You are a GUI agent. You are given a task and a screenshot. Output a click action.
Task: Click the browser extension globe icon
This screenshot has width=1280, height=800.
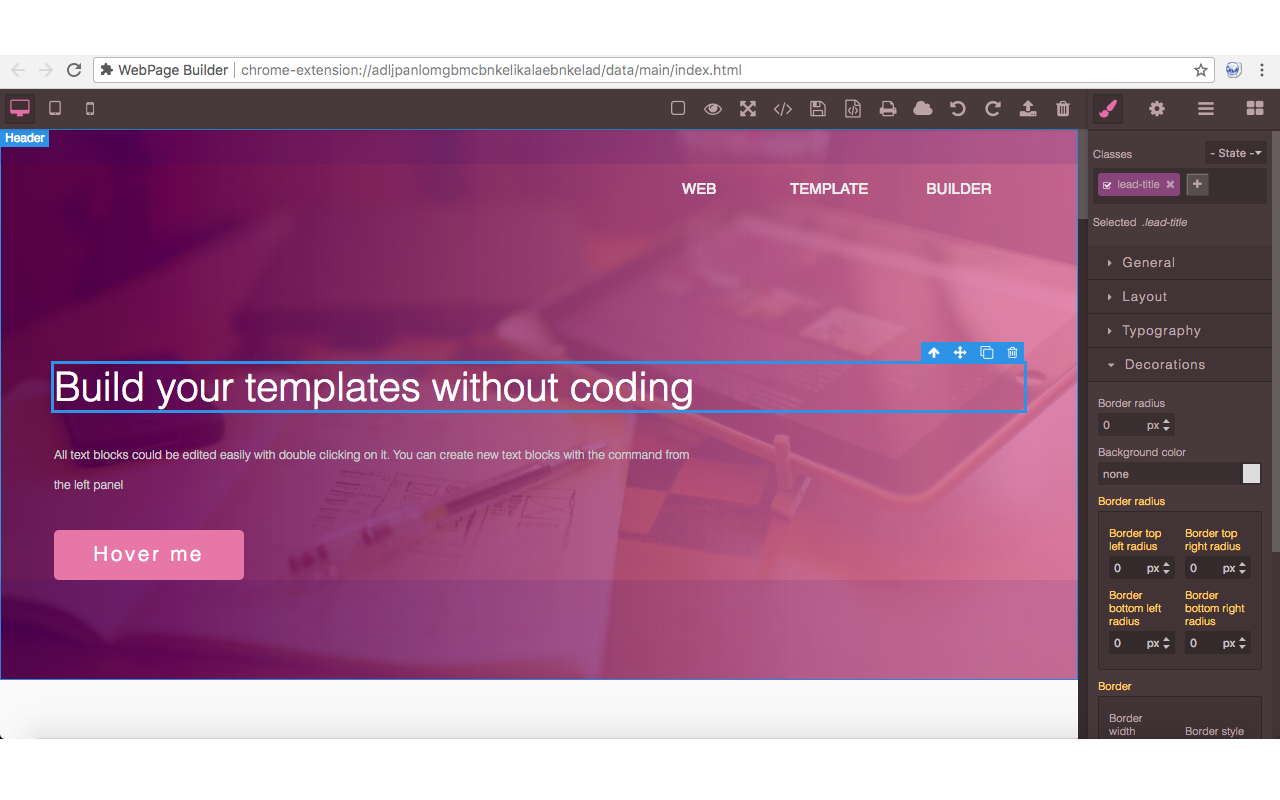point(1234,70)
